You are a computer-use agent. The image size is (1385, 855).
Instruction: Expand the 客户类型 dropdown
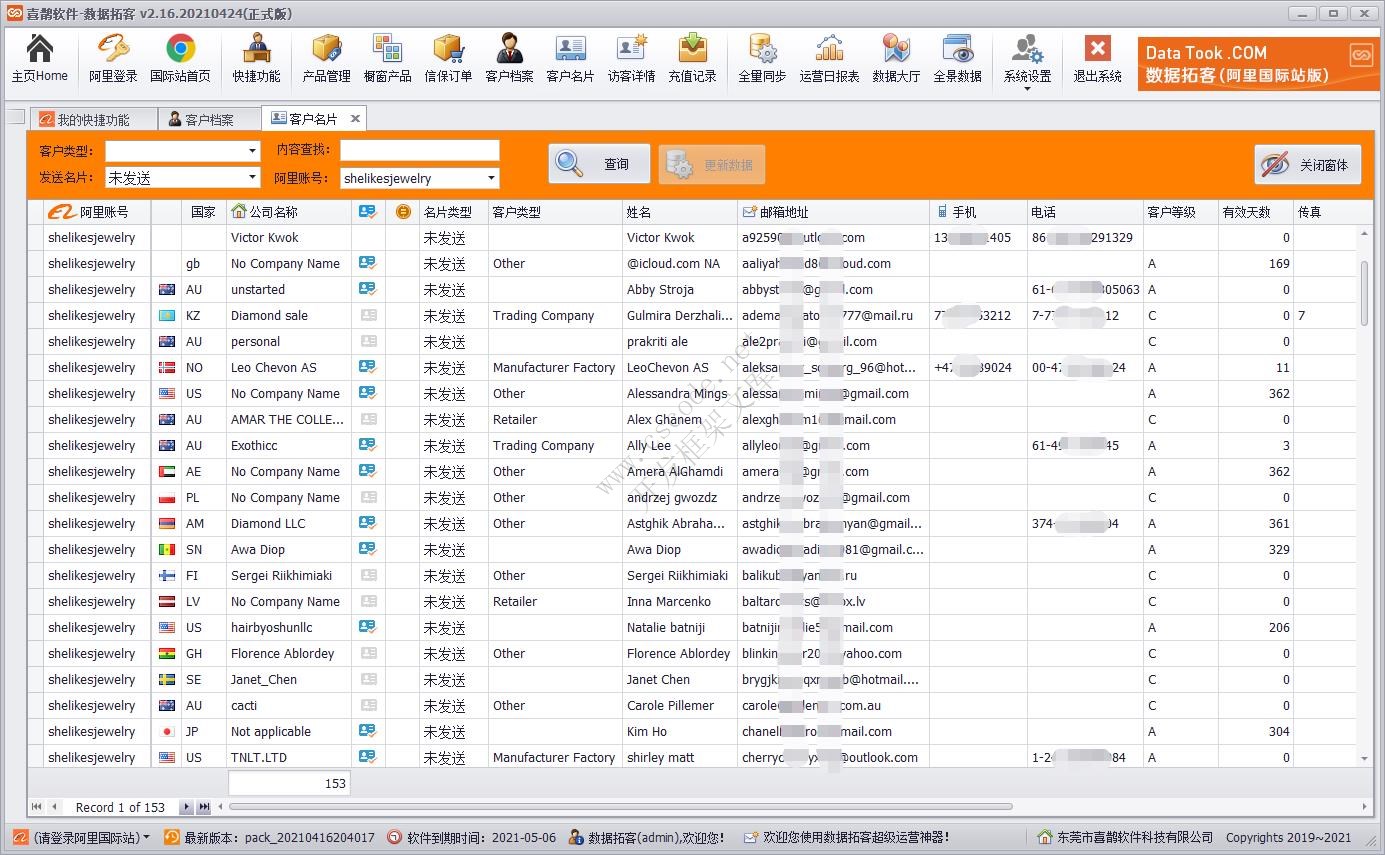coord(252,151)
